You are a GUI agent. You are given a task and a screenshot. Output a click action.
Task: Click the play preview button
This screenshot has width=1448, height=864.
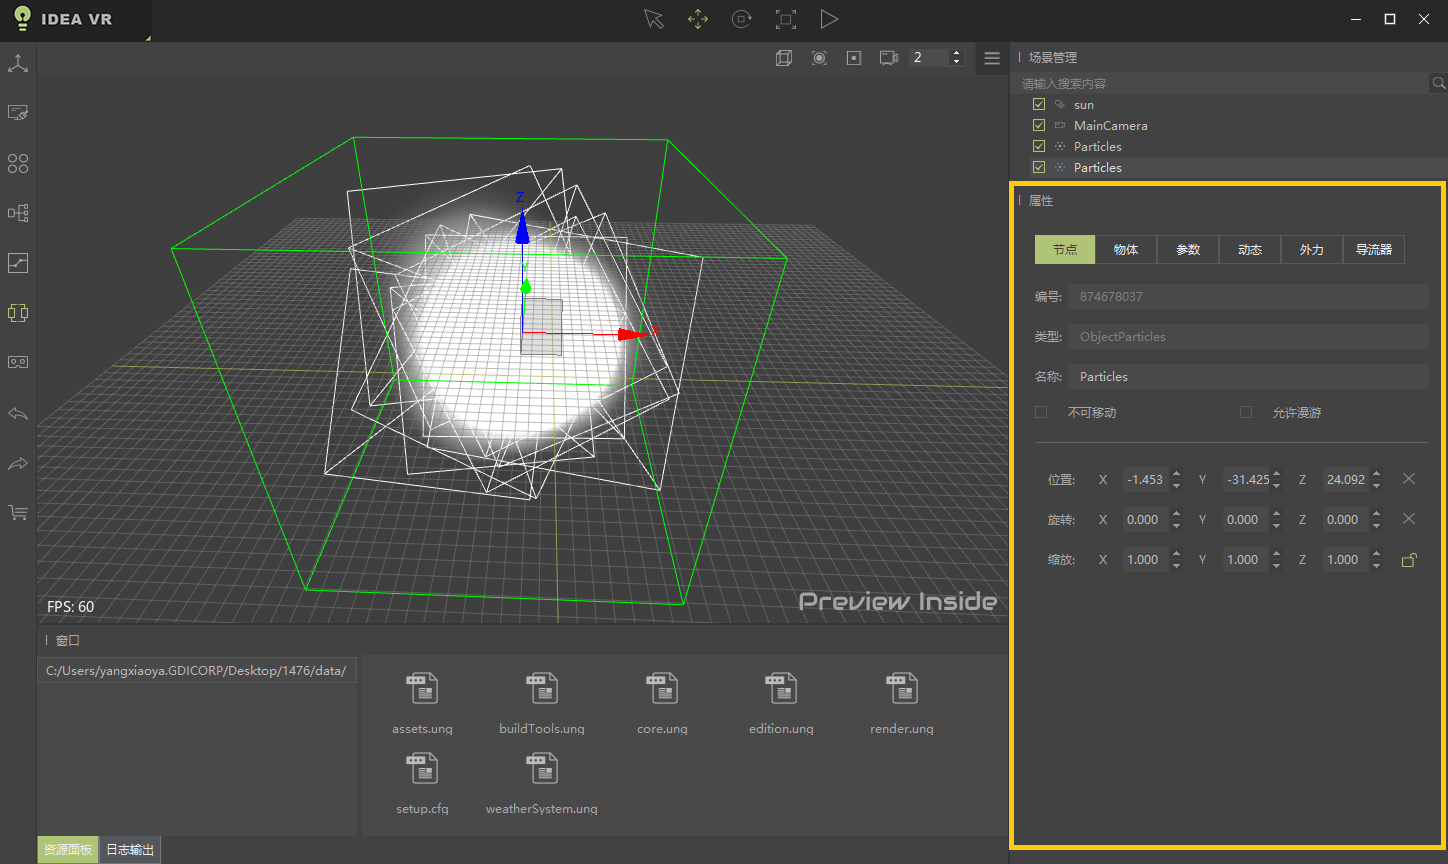[829, 20]
